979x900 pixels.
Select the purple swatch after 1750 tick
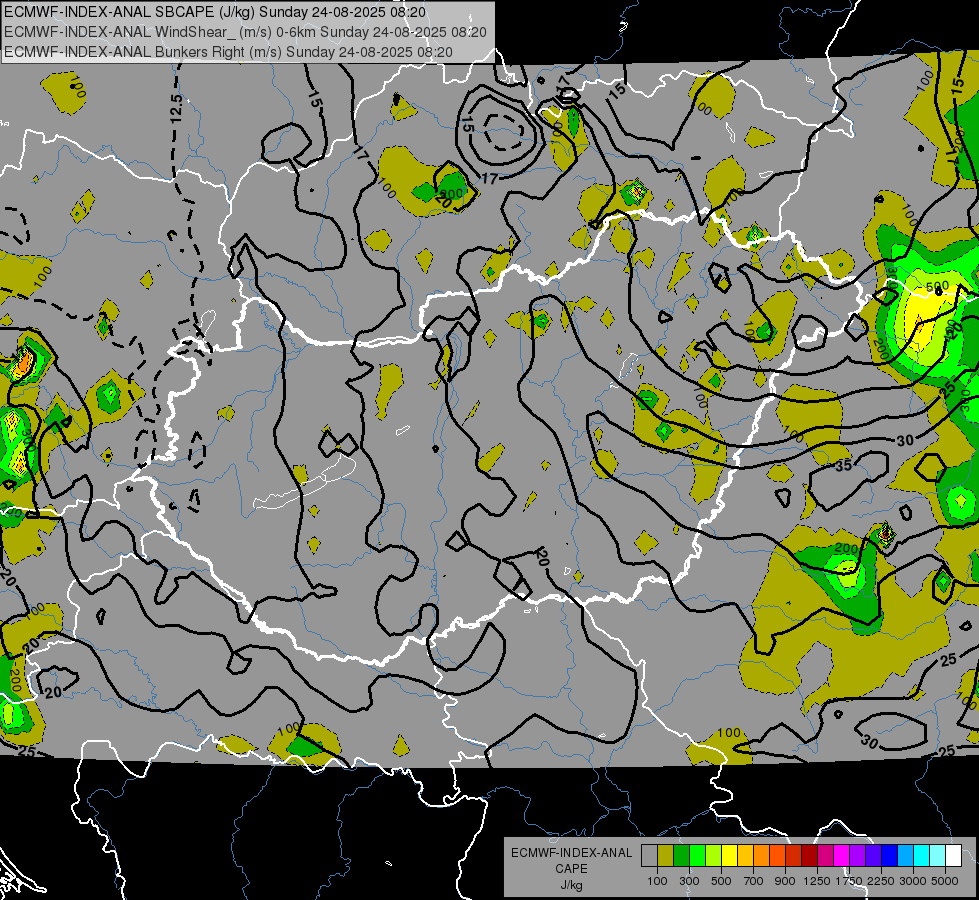[858, 855]
